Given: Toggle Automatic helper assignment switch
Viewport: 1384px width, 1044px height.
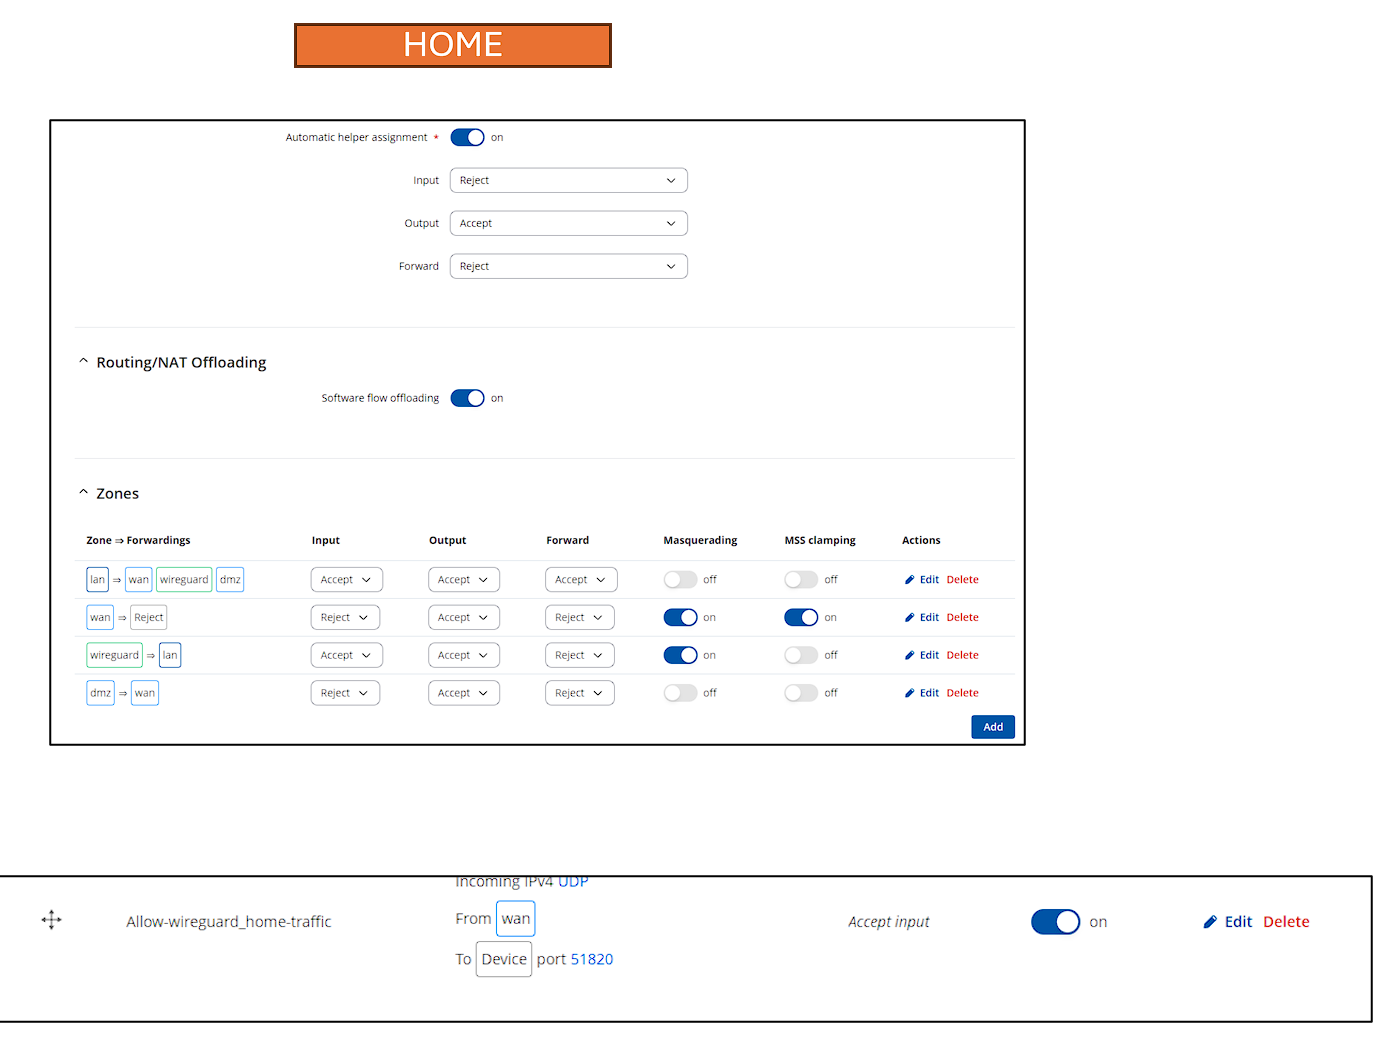Looking at the screenshot, I should point(467,137).
